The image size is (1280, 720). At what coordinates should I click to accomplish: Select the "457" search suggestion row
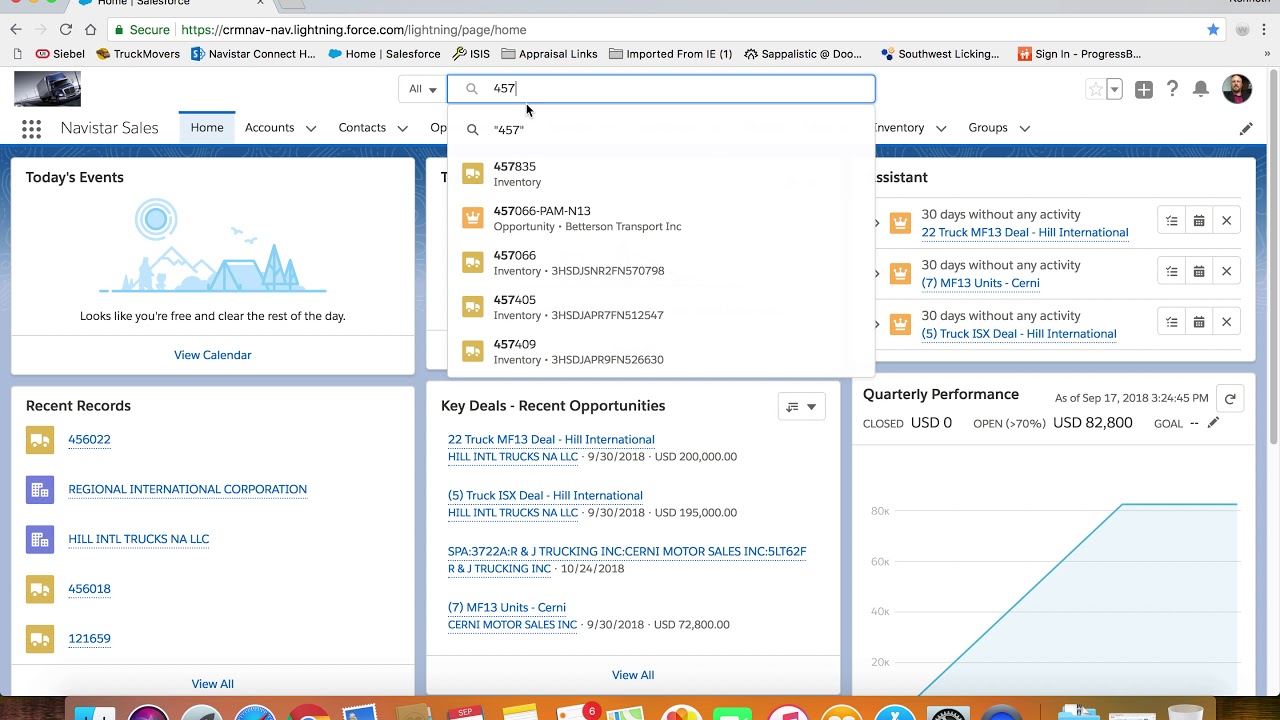tap(661, 130)
